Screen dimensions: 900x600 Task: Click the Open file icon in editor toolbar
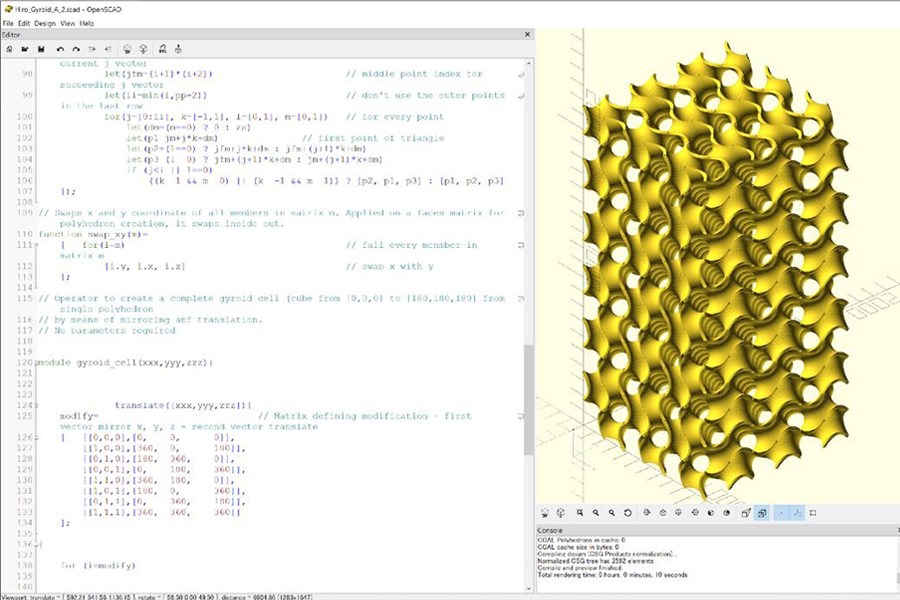pos(25,49)
